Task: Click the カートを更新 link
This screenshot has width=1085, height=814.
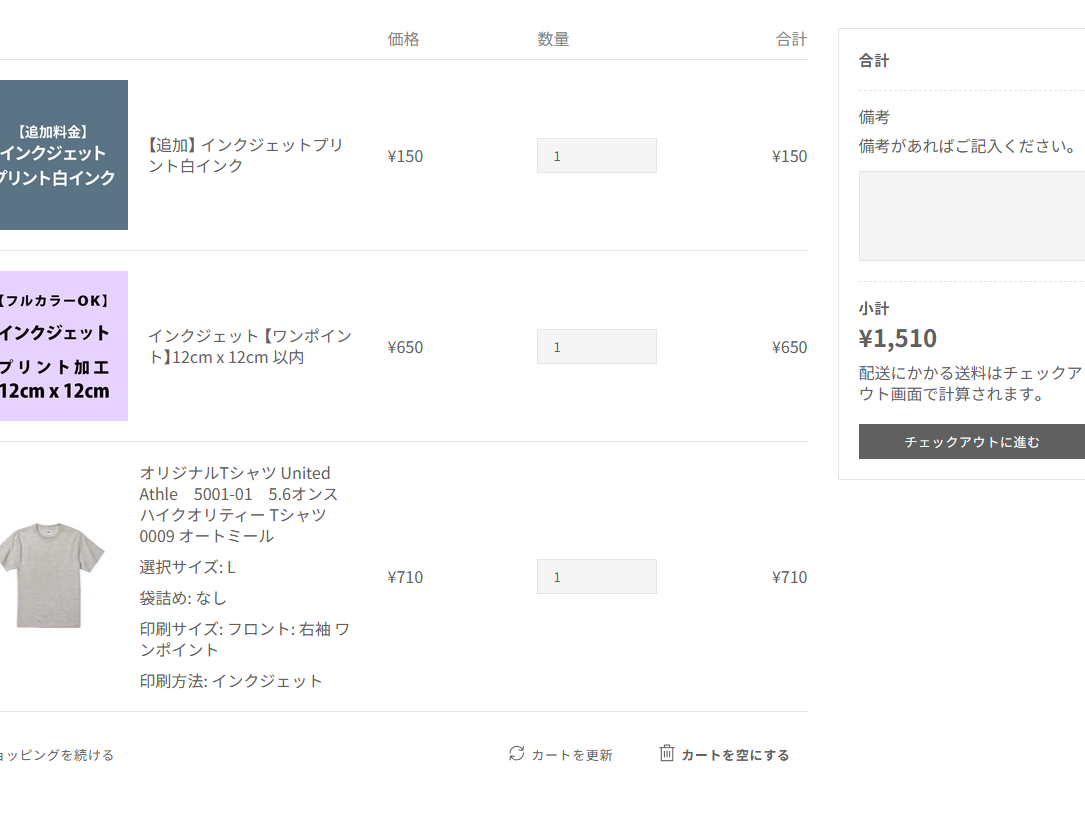Action: point(571,755)
